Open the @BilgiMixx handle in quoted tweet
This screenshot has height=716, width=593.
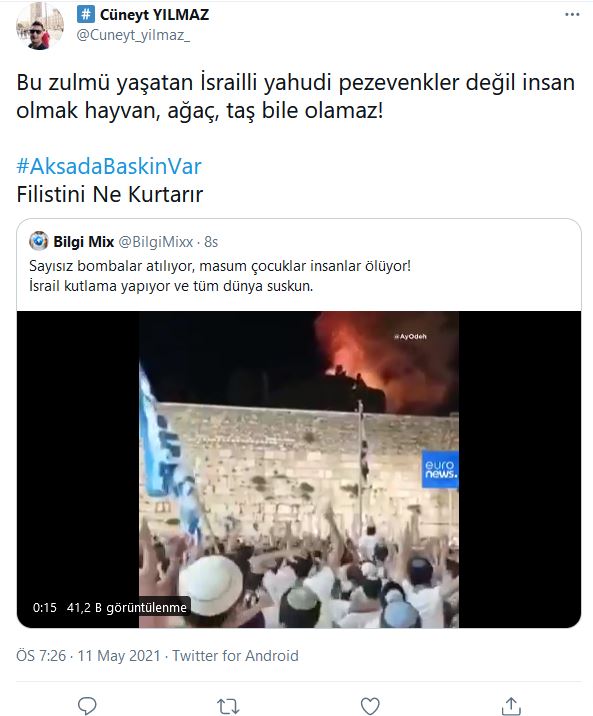point(156,242)
